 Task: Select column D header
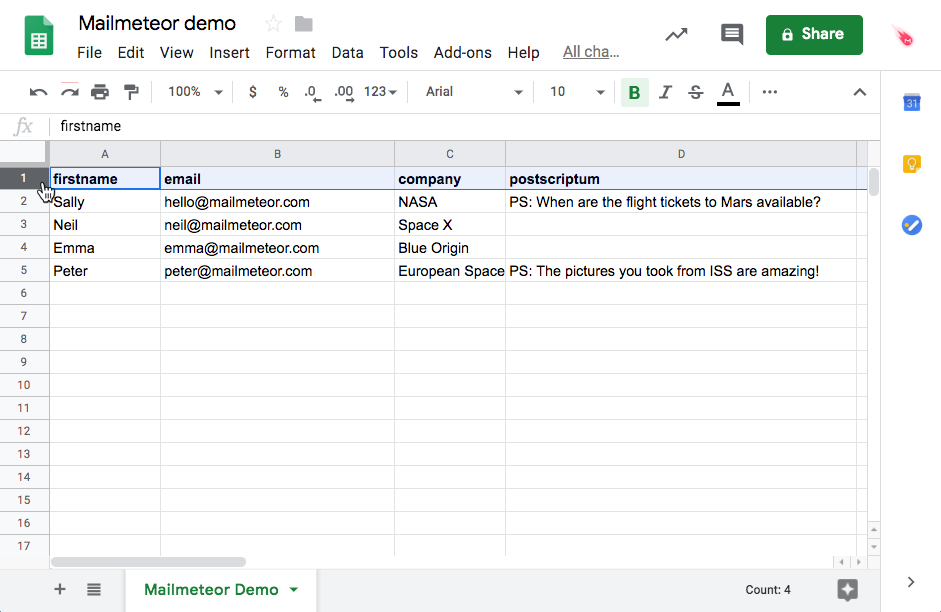[x=681, y=154]
